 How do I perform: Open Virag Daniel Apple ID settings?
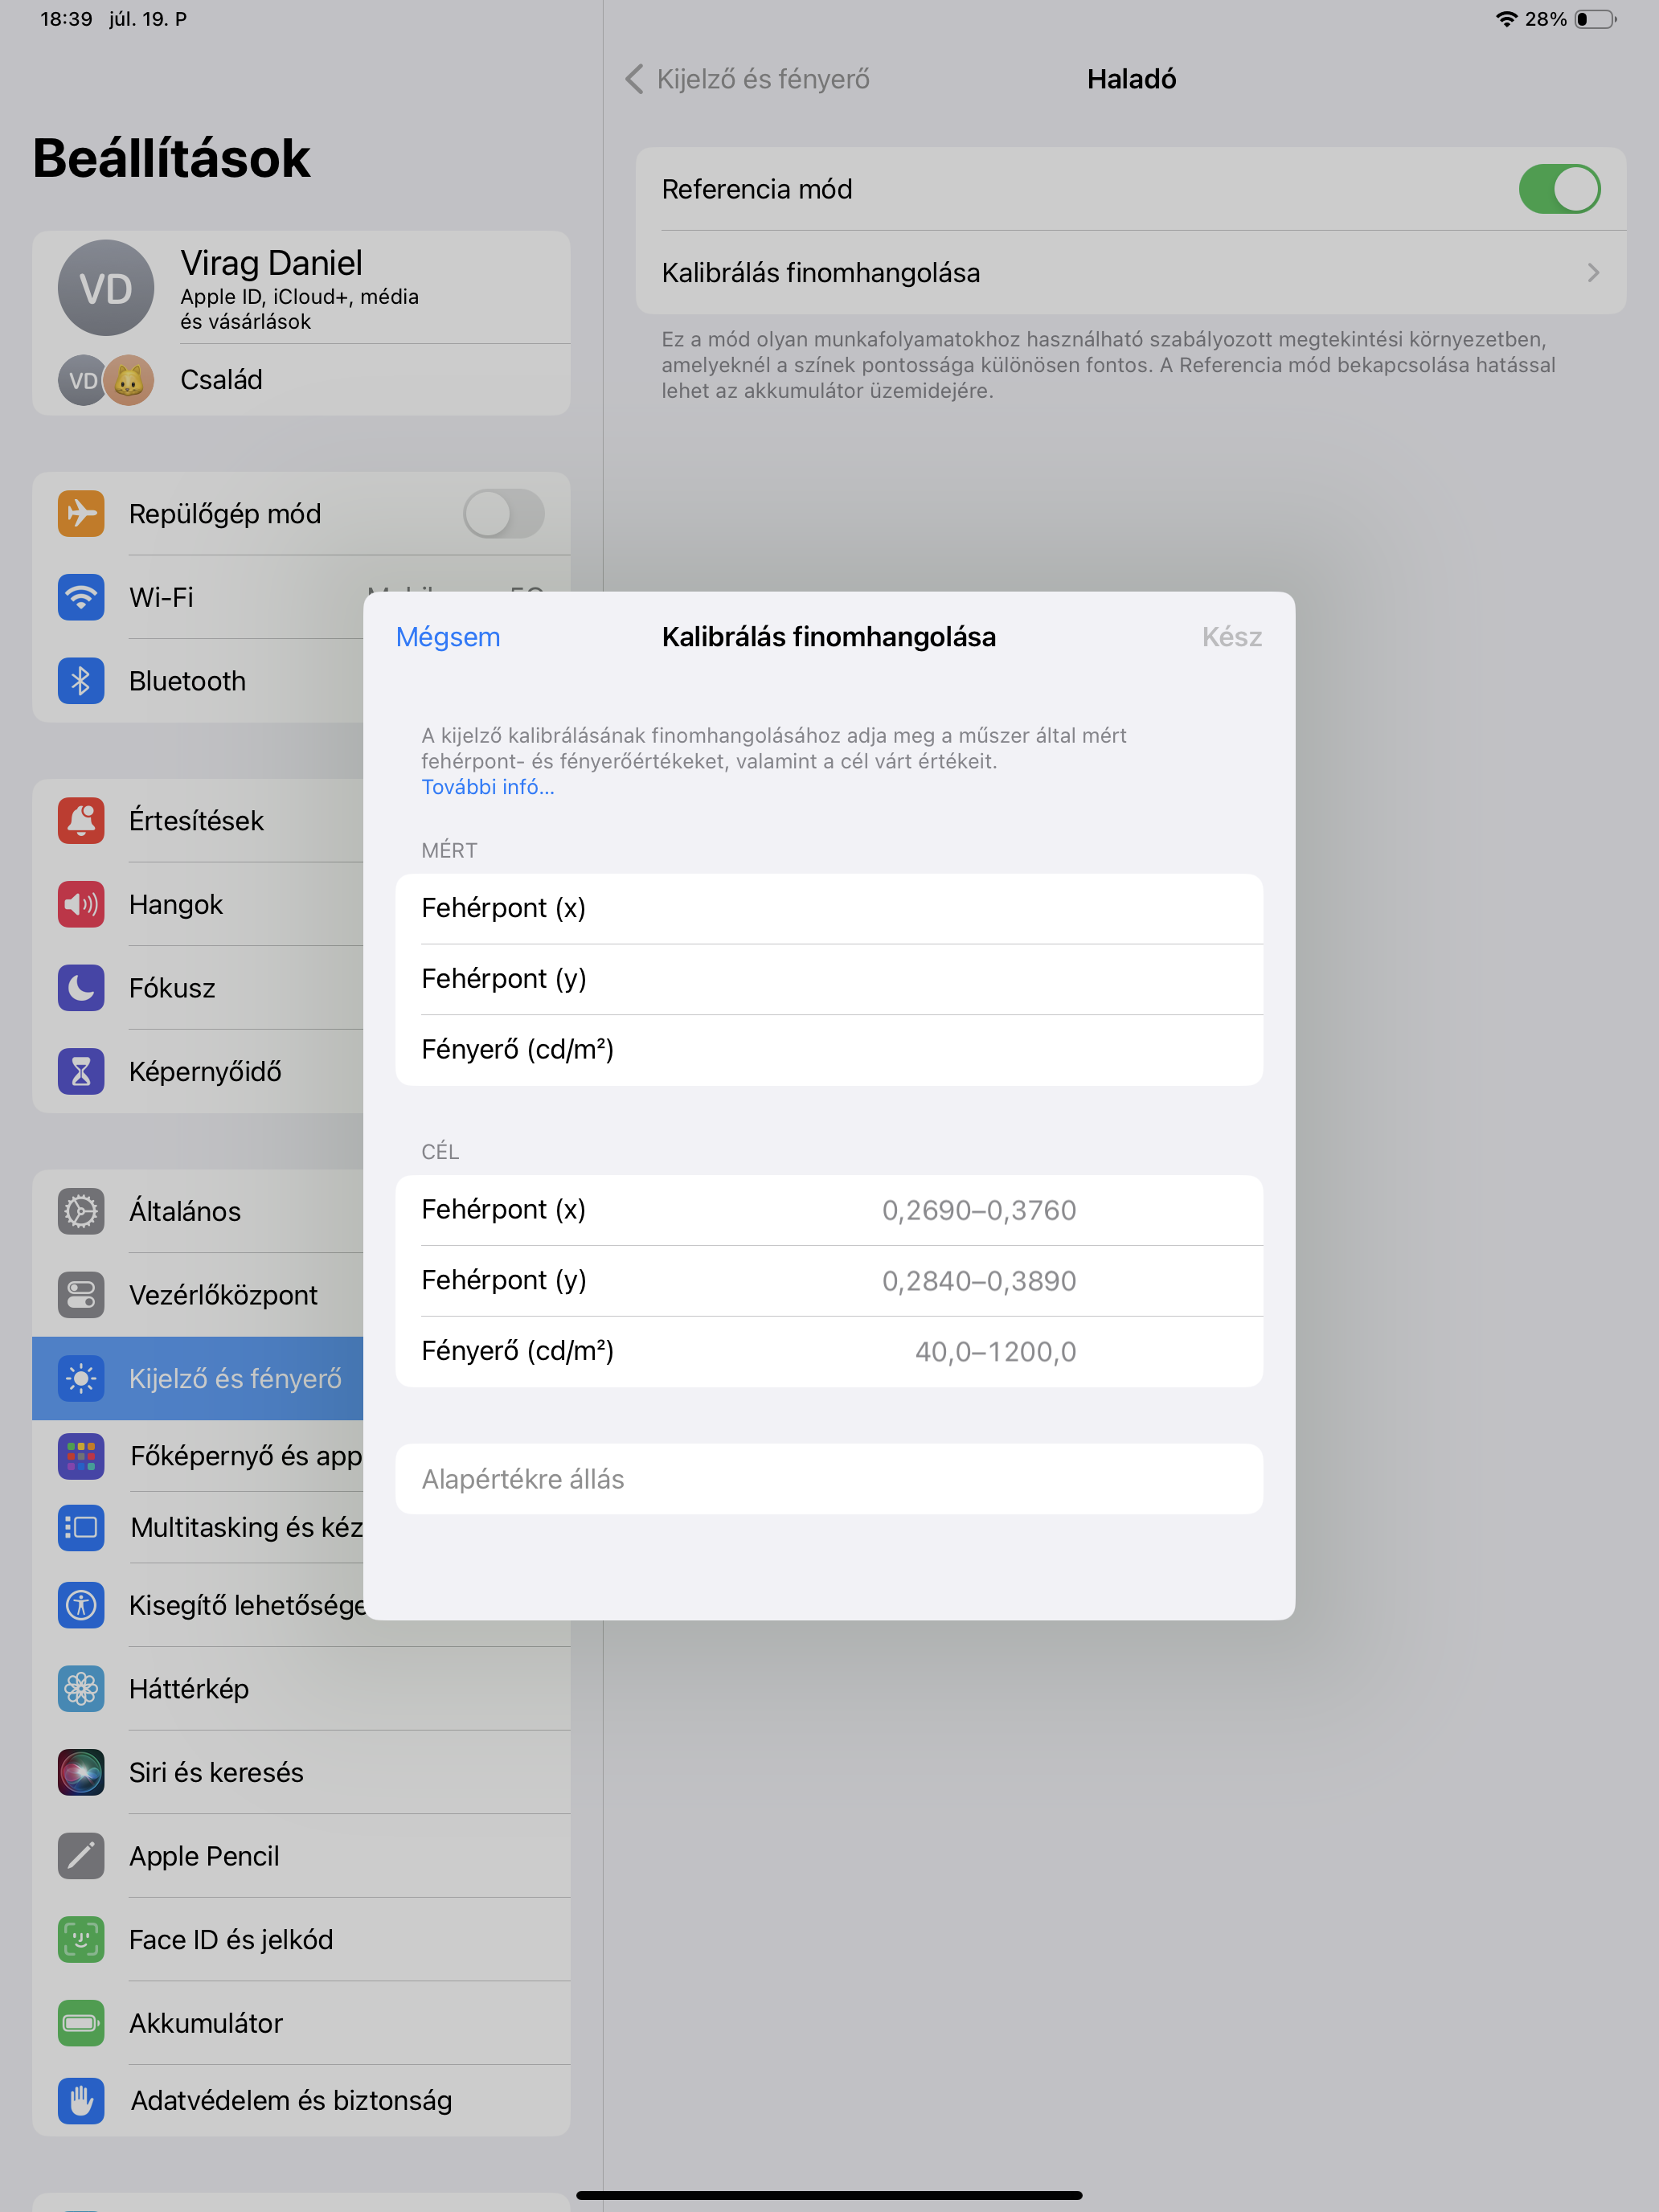(301, 288)
